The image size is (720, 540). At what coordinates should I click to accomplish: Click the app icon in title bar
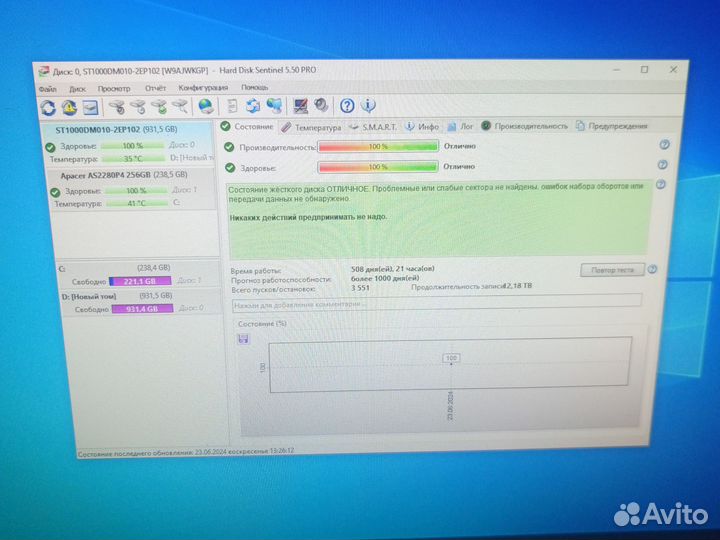coord(44,72)
